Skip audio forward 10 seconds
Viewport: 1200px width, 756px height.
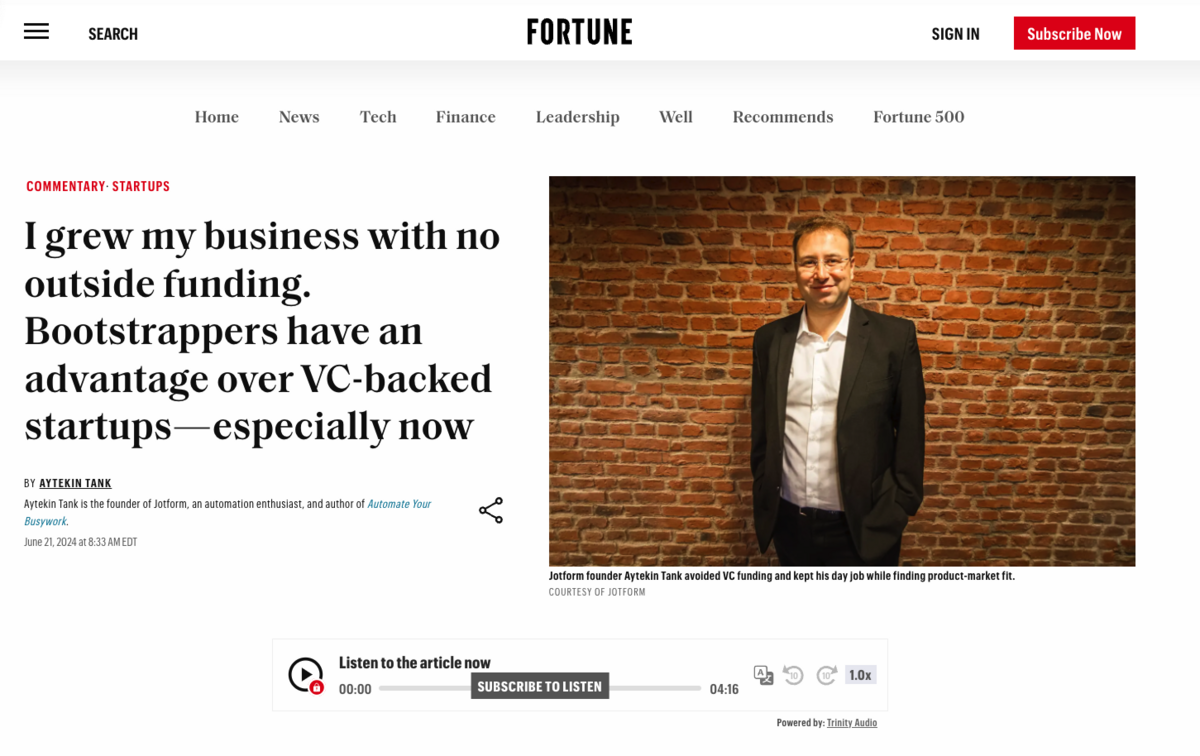coord(826,675)
